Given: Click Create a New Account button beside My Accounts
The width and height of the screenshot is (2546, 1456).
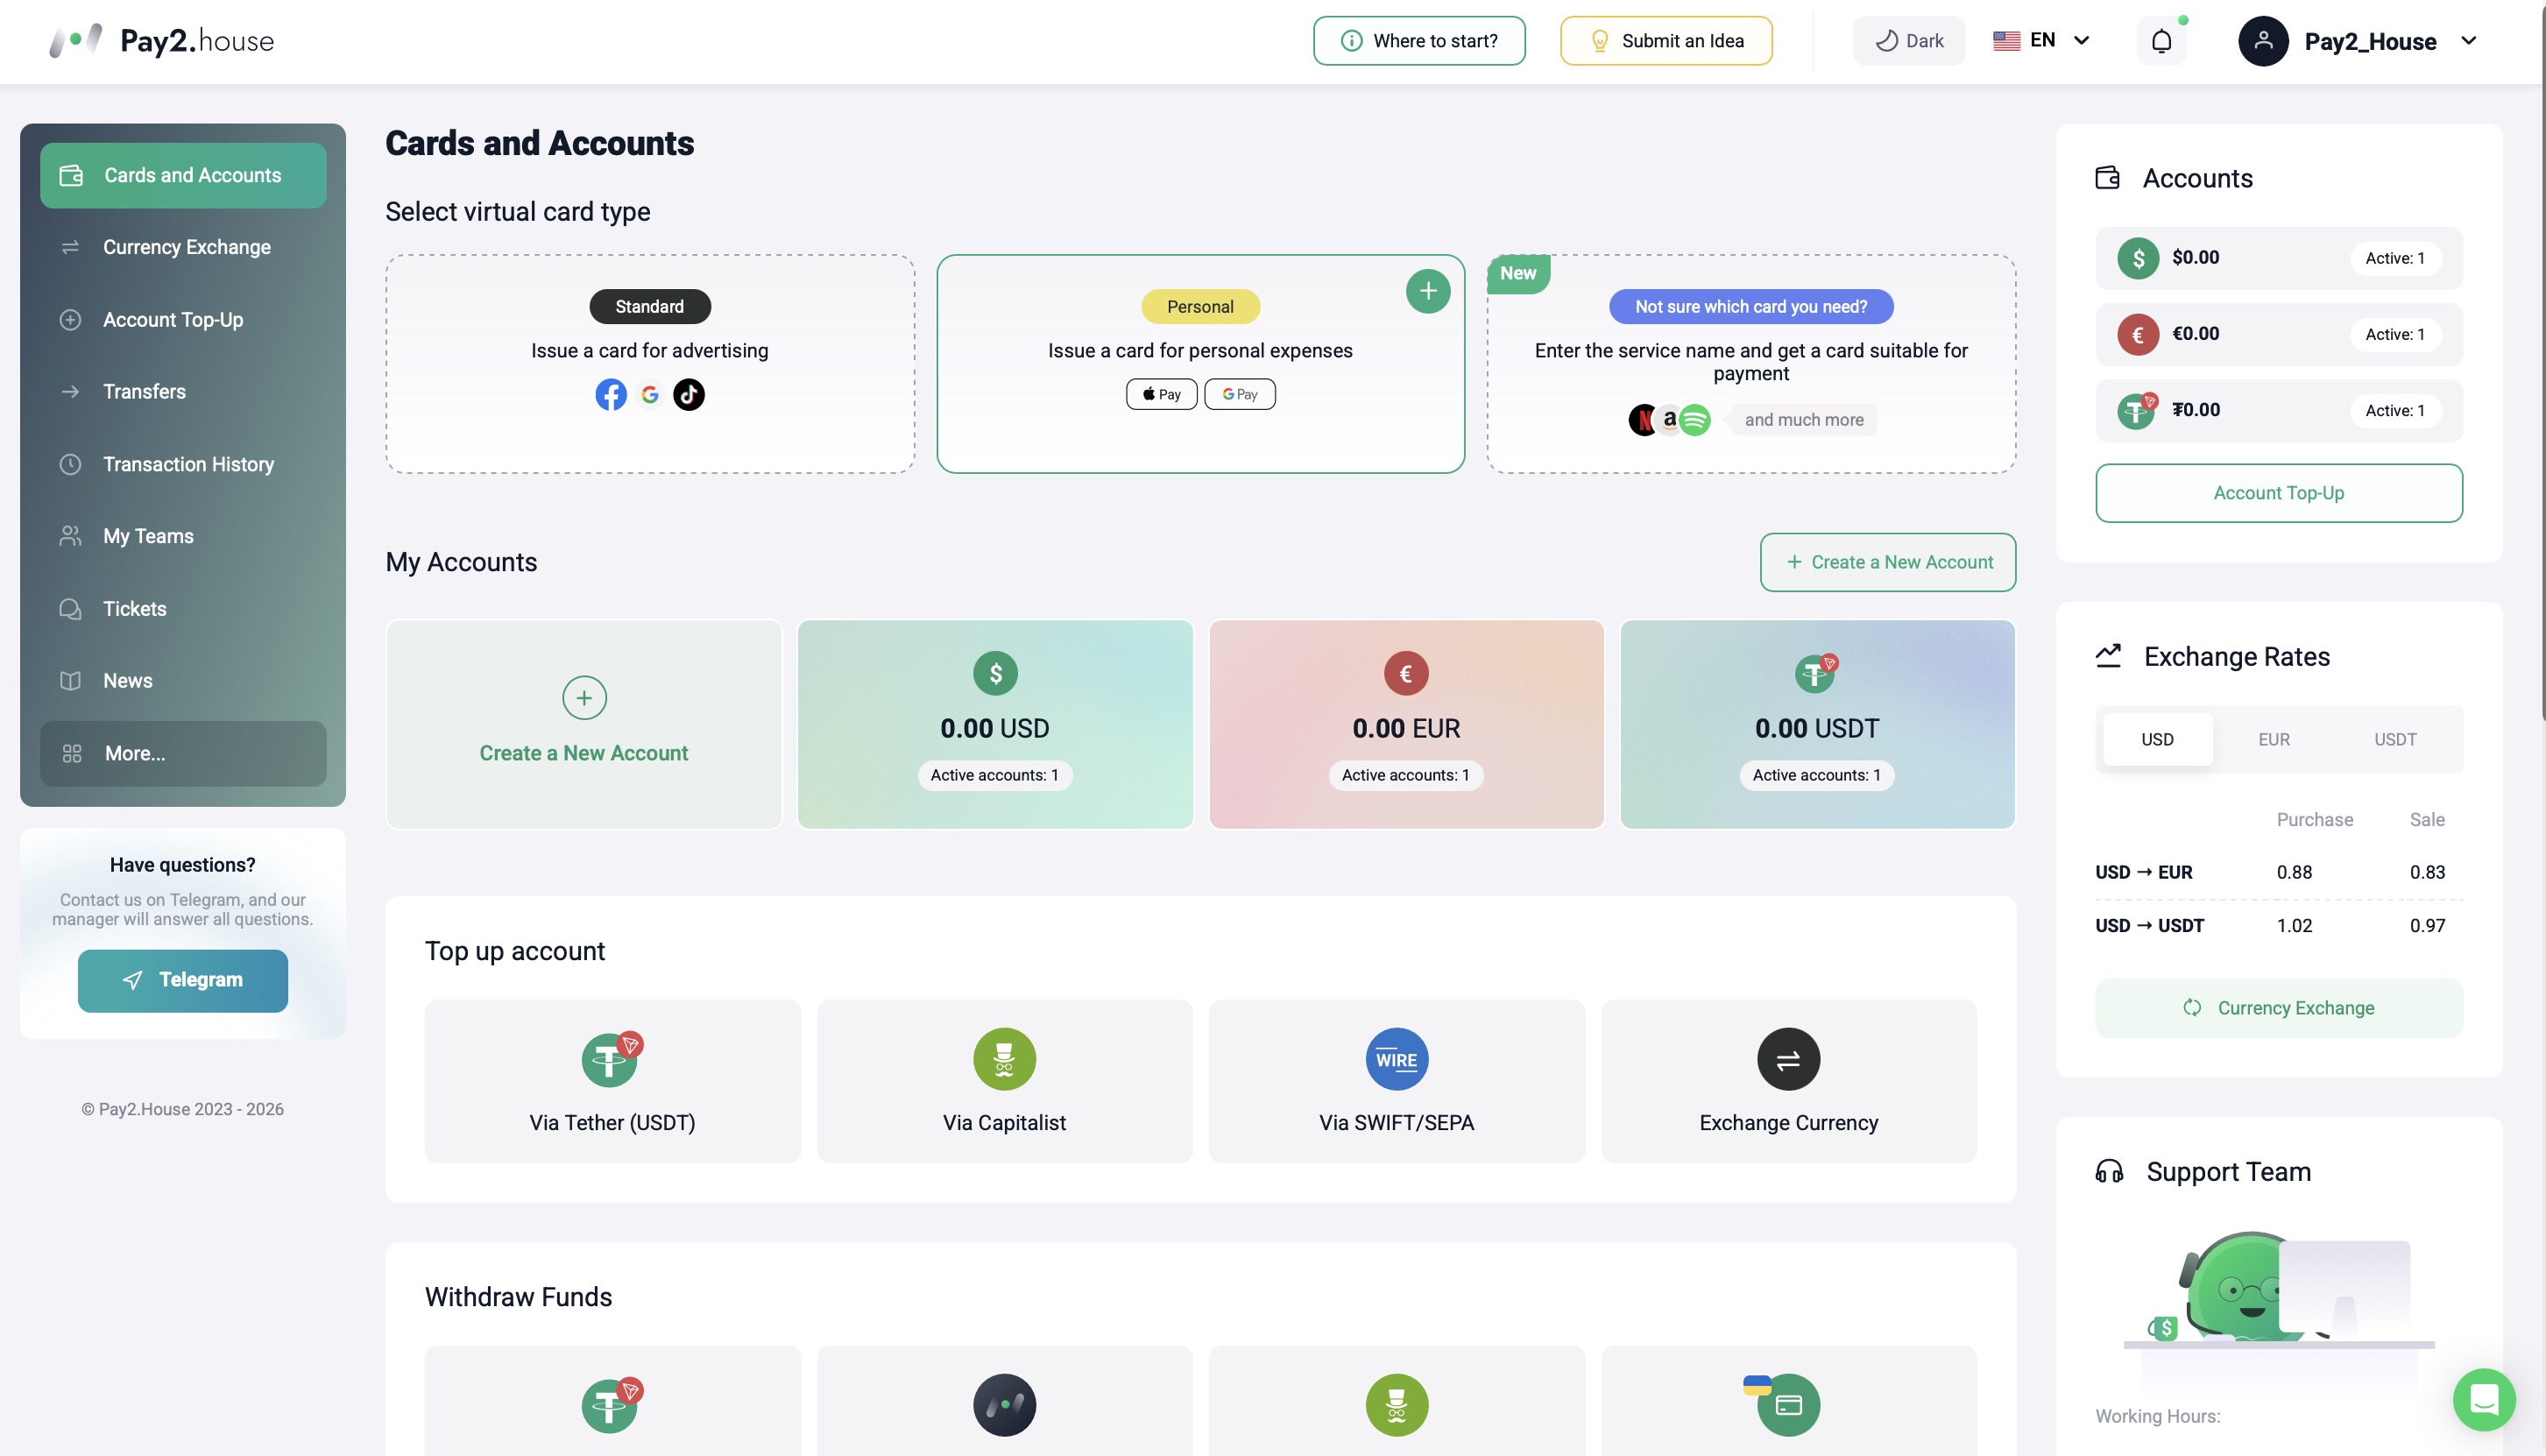Looking at the screenshot, I should pyautogui.click(x=1887, y=562).
